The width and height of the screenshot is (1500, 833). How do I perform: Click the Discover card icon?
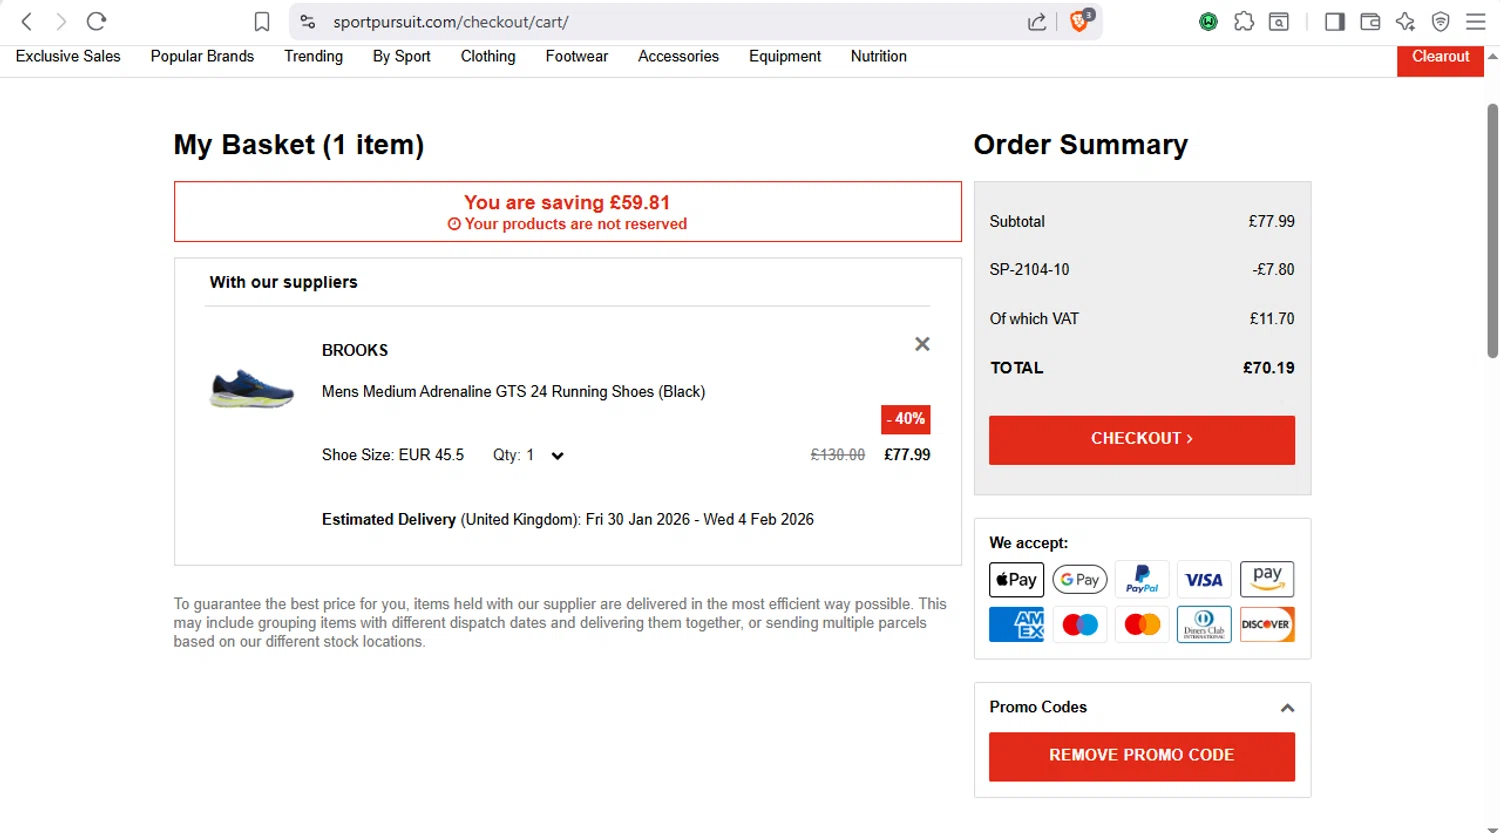(x=1267, y=625)
